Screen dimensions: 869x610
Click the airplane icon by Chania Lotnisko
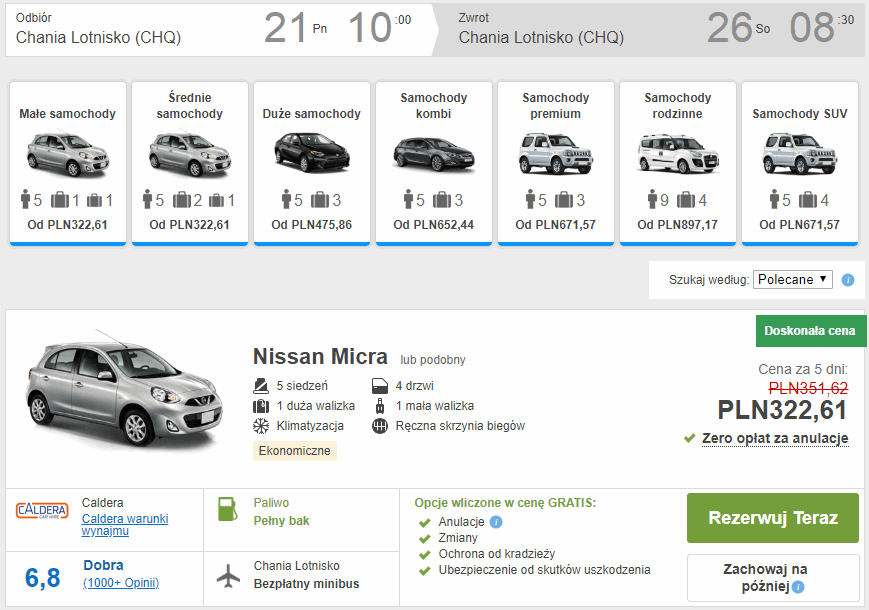point(228,575)
